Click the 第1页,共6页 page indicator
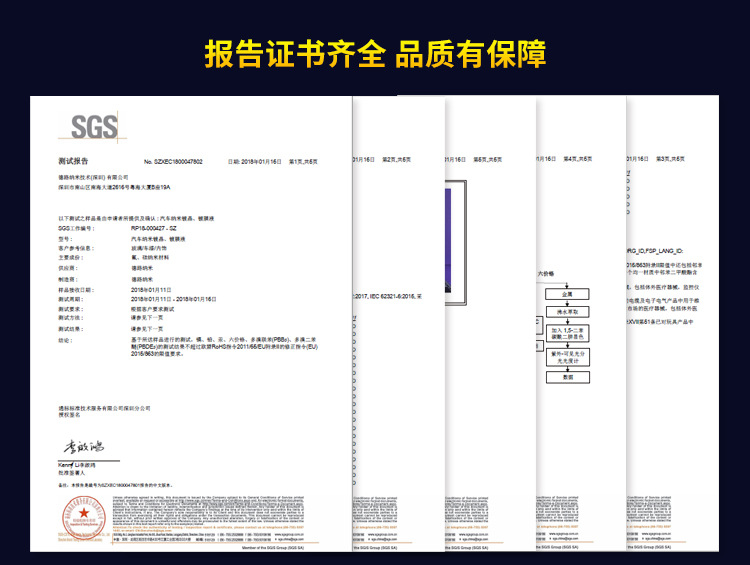This screenshot has height=565, width=750. [303, 162]
